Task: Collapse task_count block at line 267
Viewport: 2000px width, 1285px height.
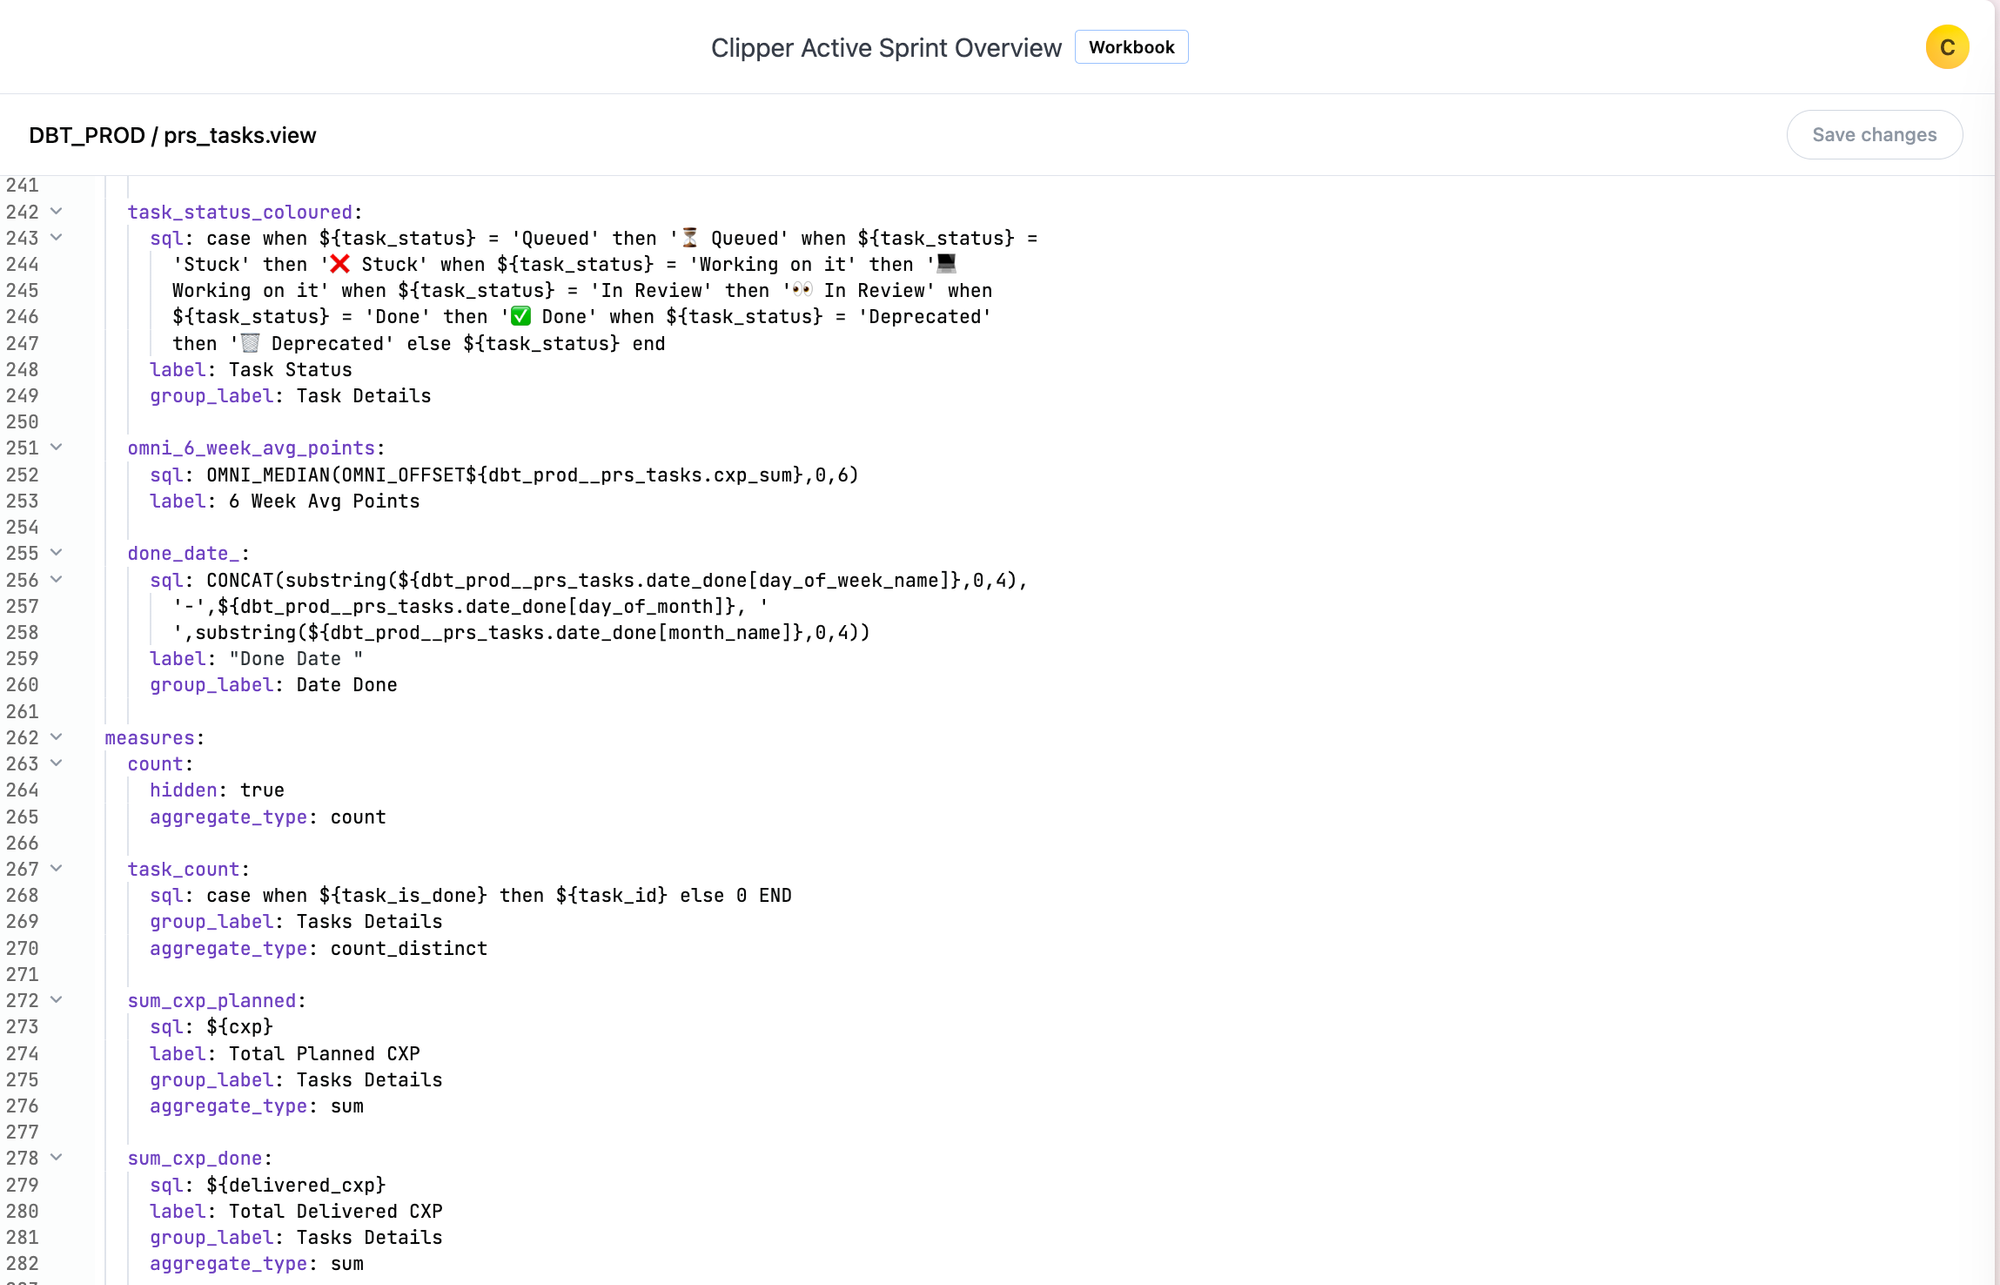Action: pyautogui.click(x=57, y=869)
